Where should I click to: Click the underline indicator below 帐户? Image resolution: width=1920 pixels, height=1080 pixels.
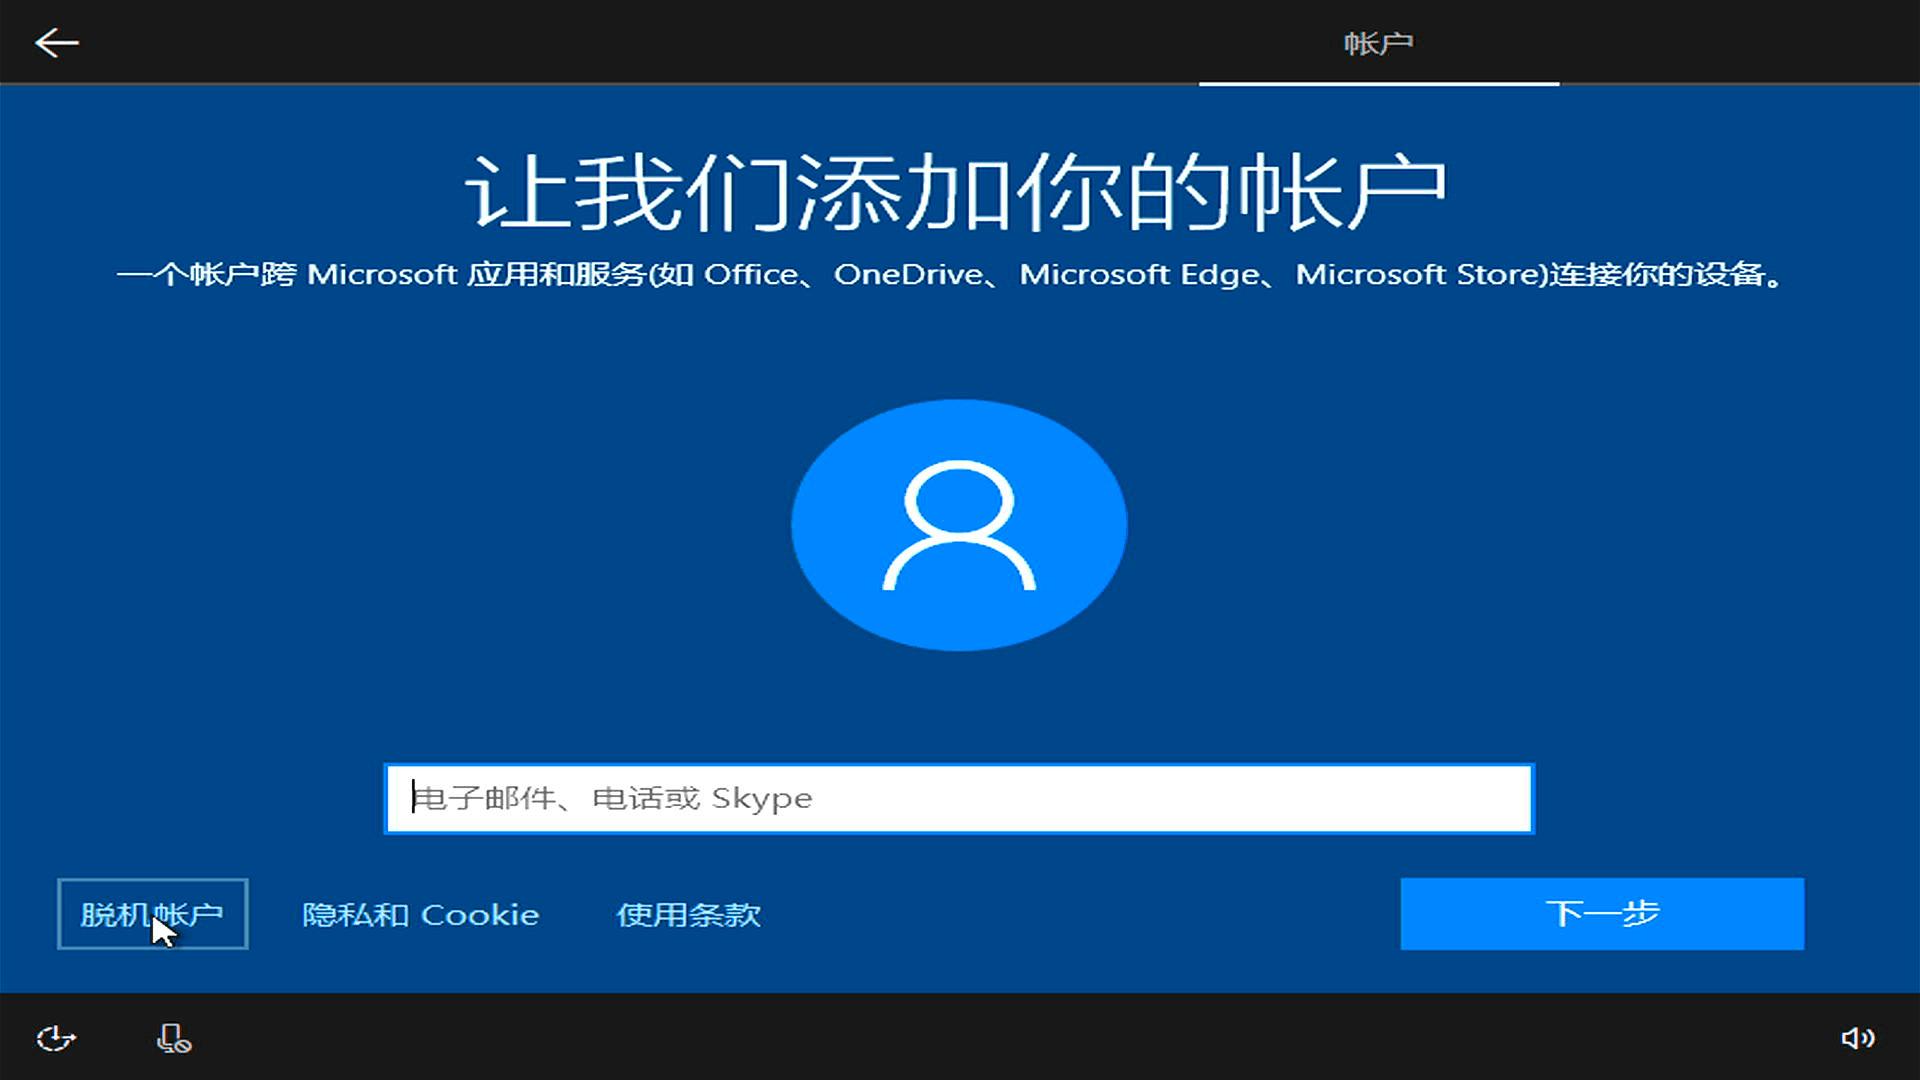(x=1379, y=86)
